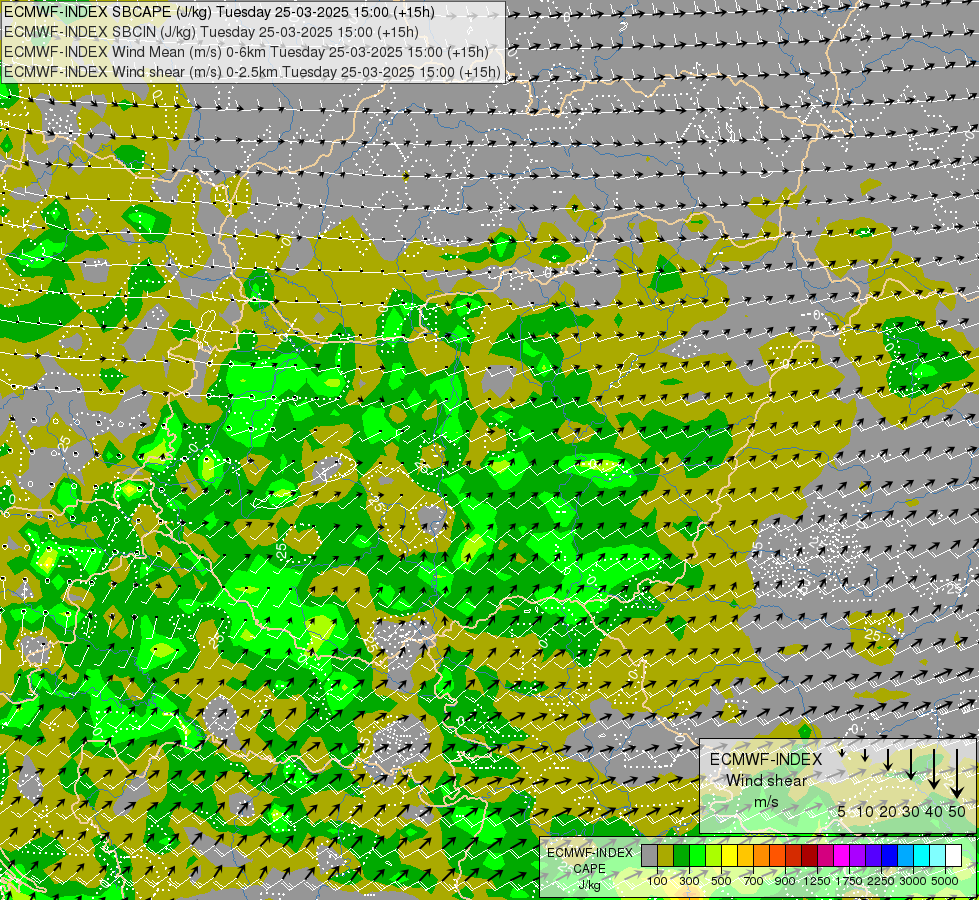
Task: Click the 20 m/s wind shear arrow
Action: (888, 759)
